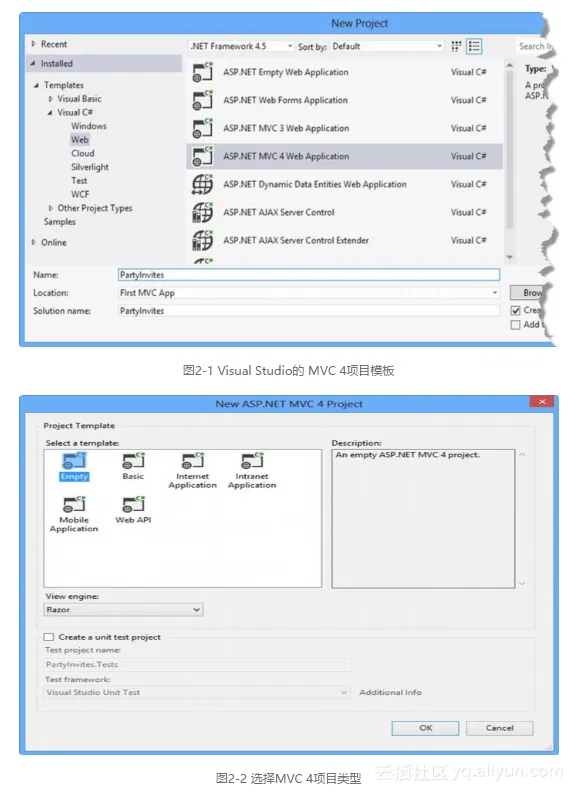Select the Intranet Application template icon

click(x=252, y=461)
